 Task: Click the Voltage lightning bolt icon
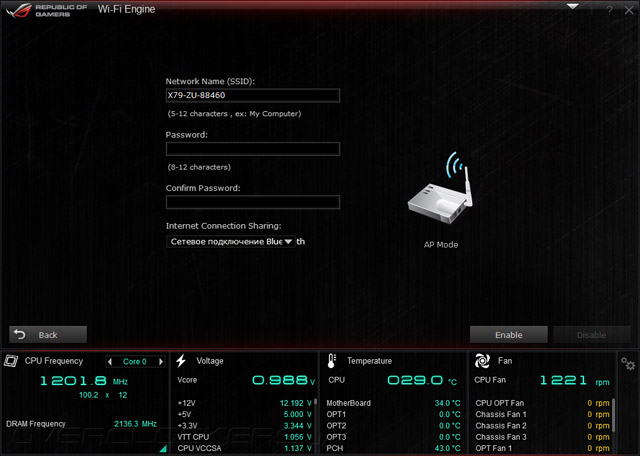181,361
